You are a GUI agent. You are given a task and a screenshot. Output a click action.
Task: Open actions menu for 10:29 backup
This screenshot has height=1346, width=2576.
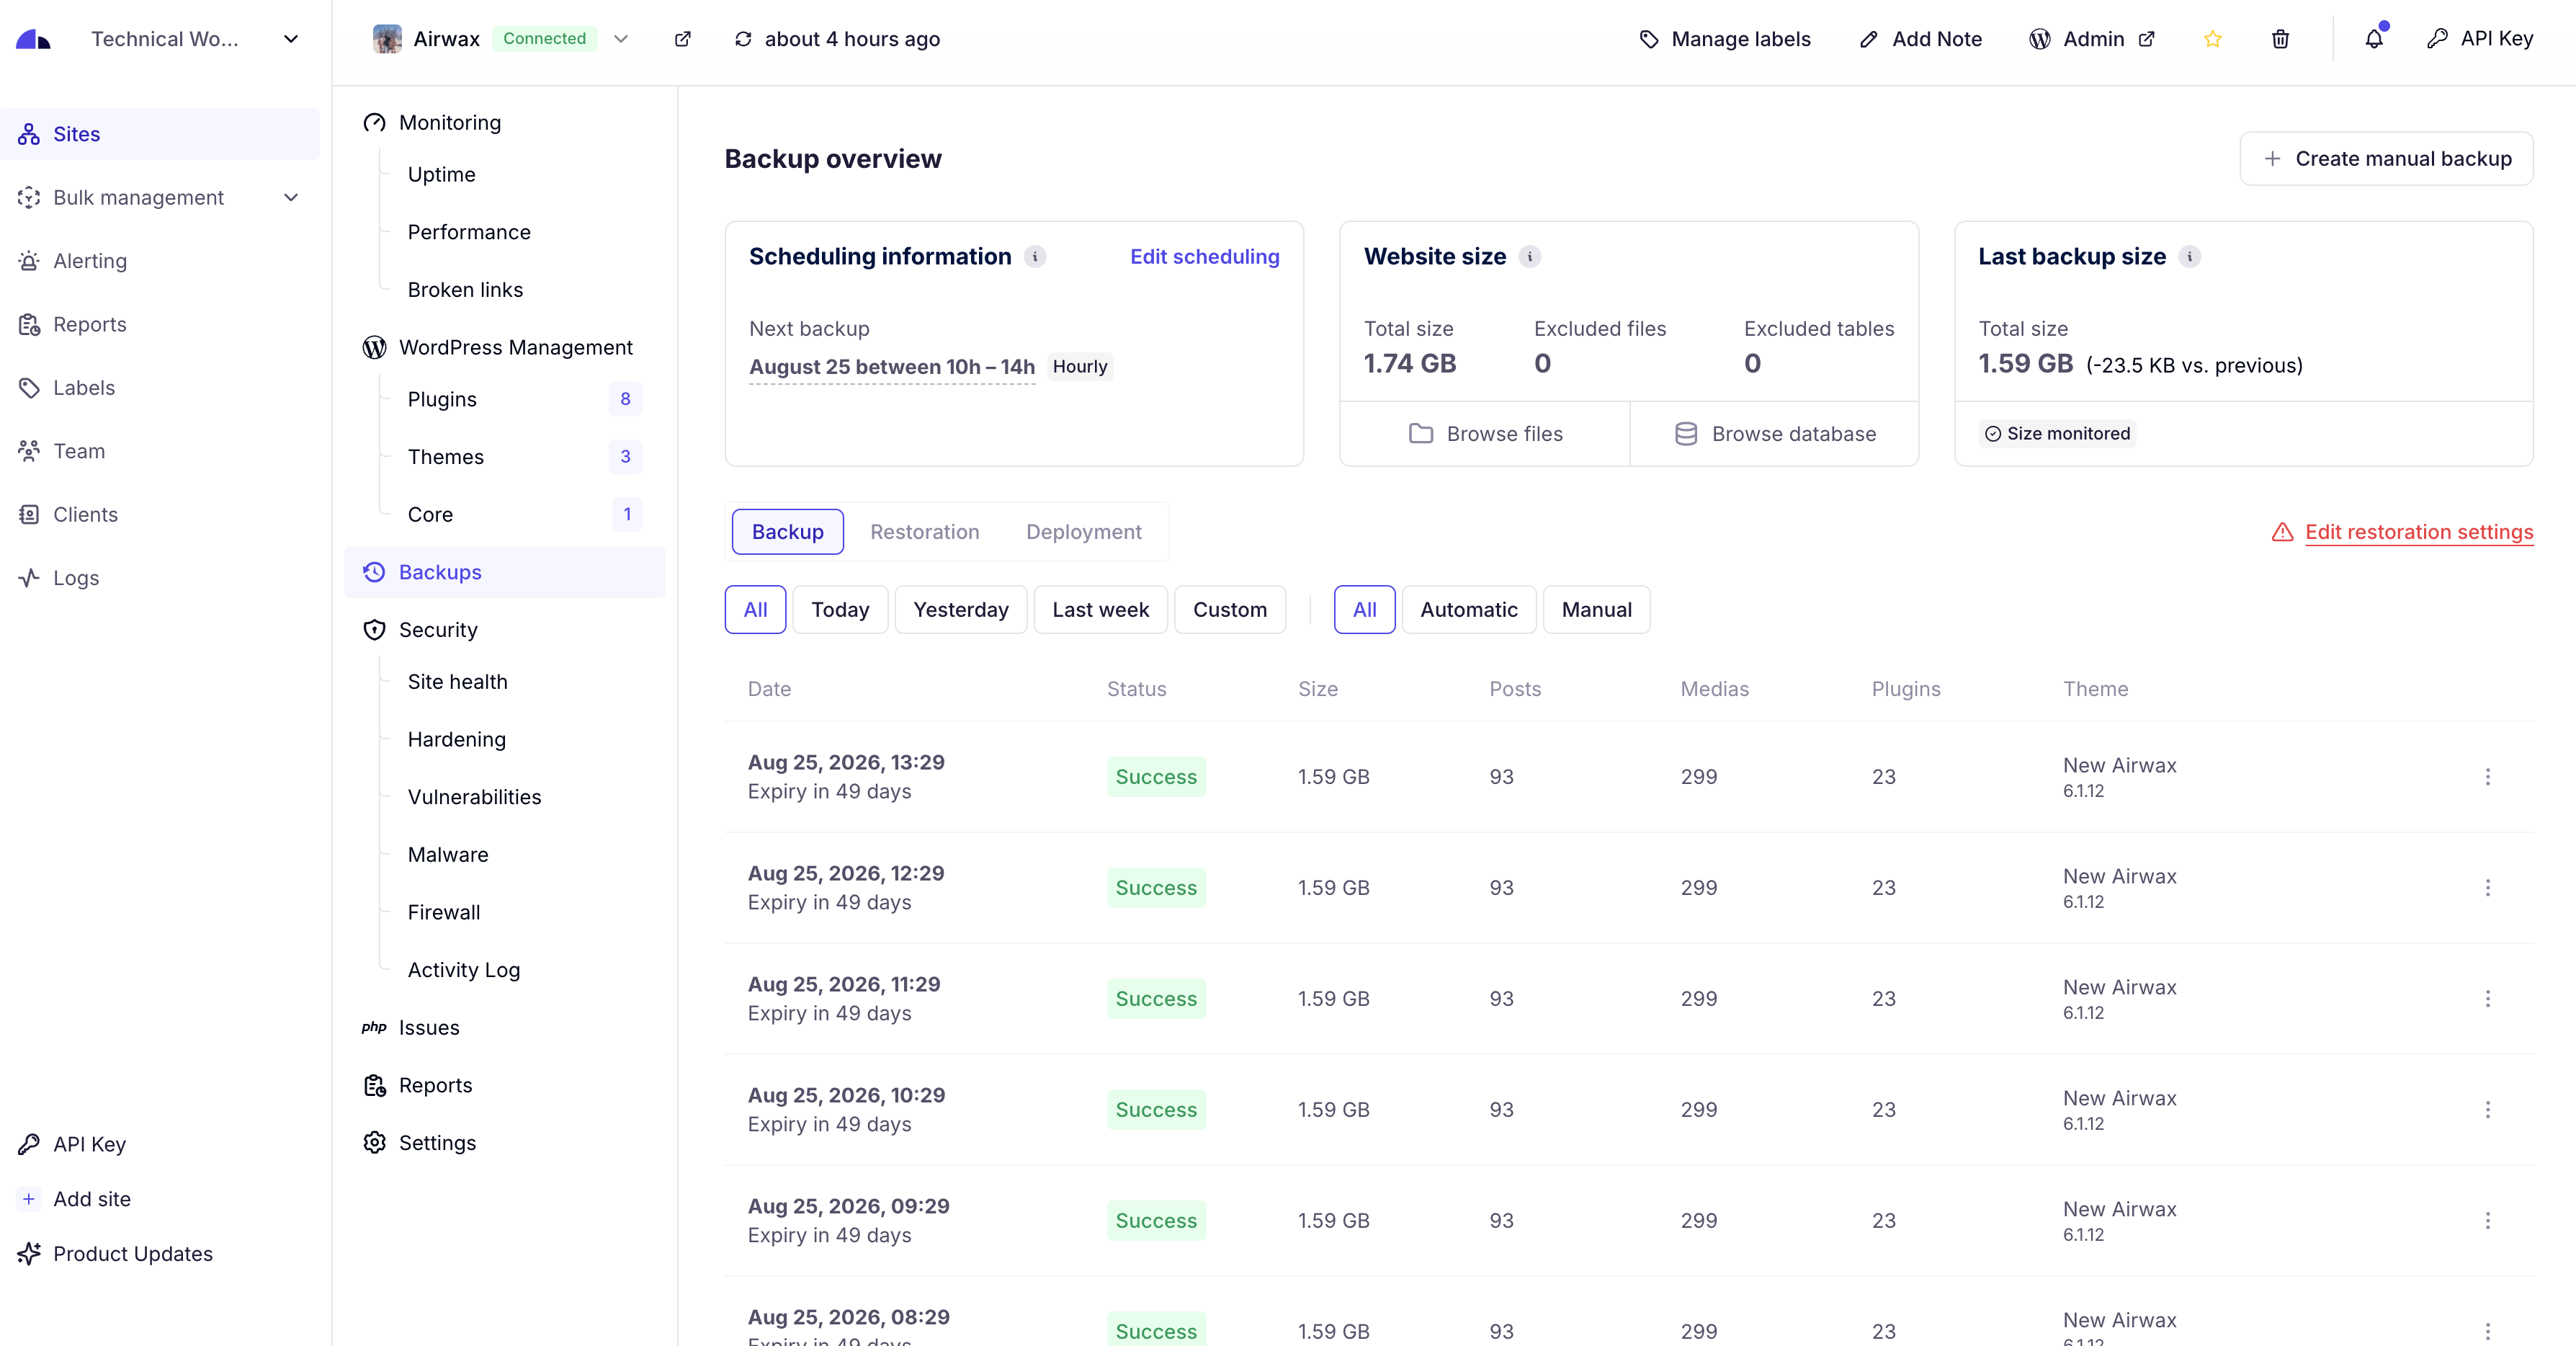point(2488,1110)
